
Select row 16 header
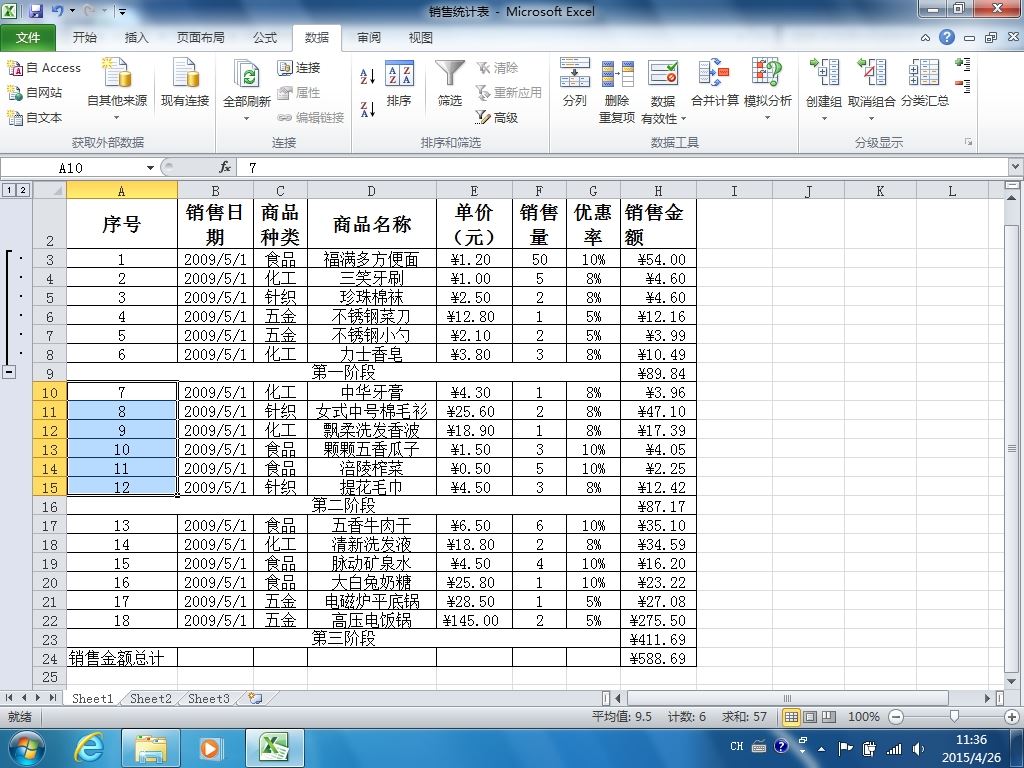click(50, 506)
